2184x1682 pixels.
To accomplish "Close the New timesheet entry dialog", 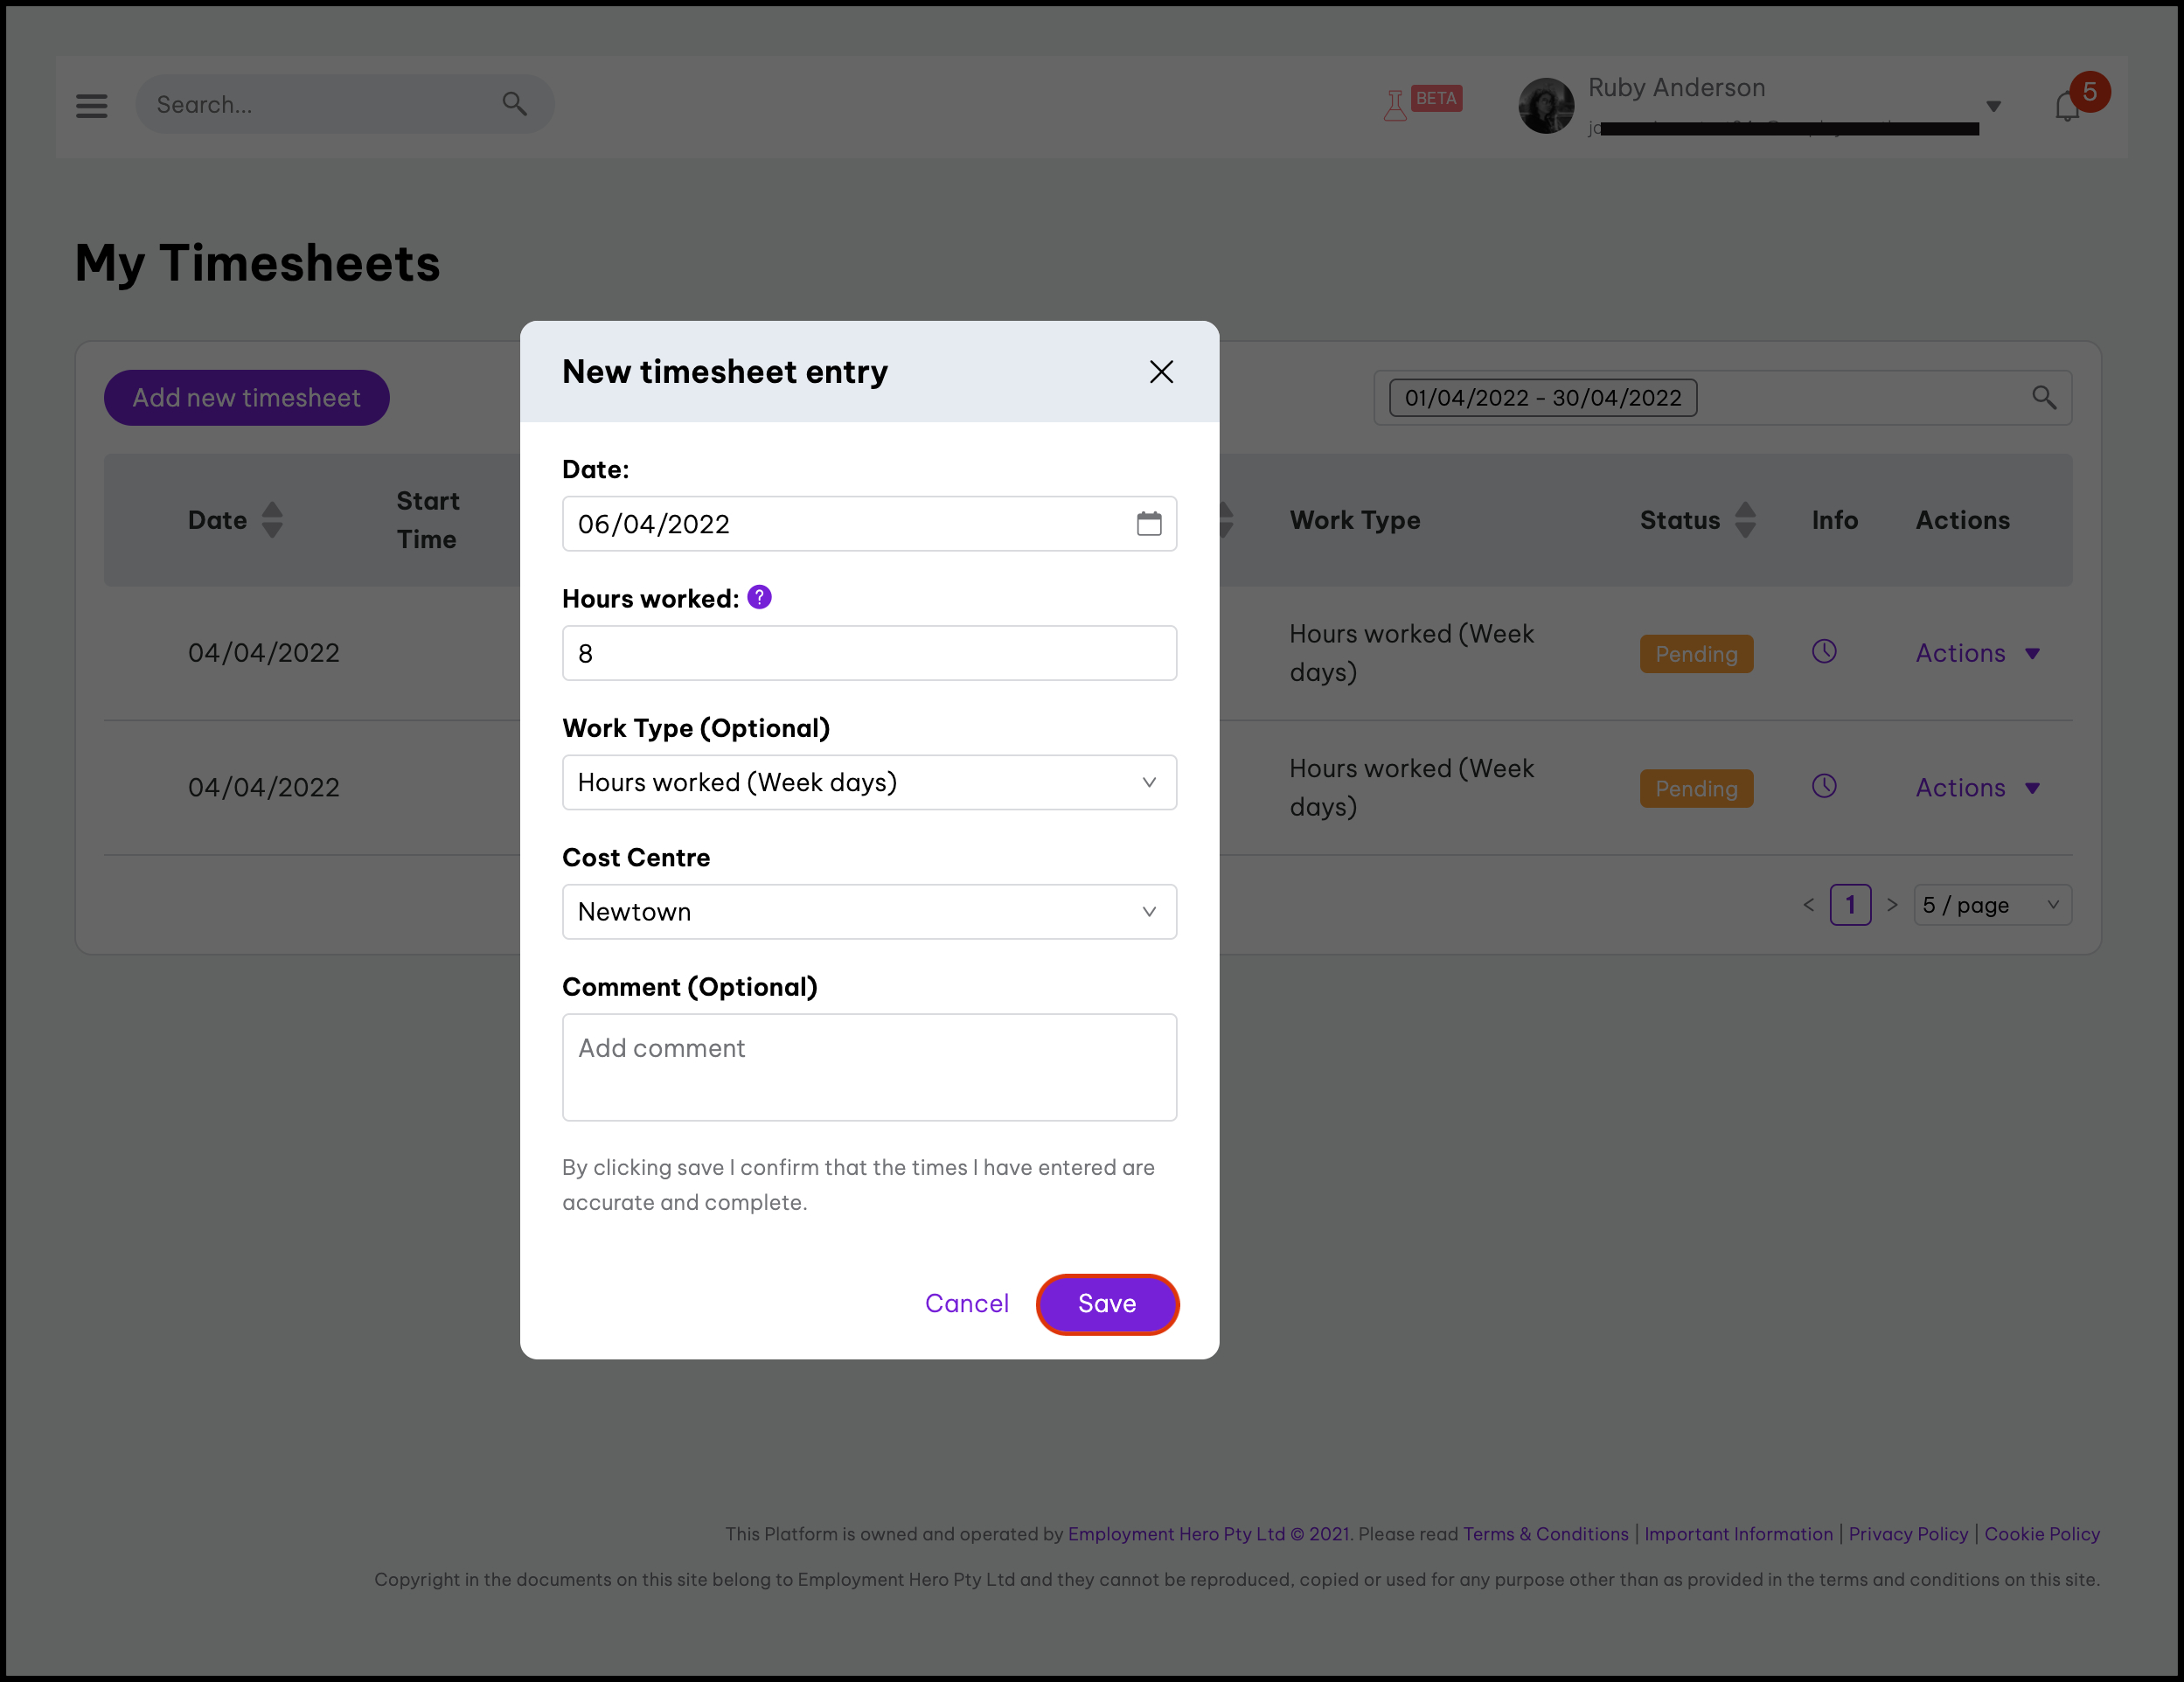I will (1161, 372).
